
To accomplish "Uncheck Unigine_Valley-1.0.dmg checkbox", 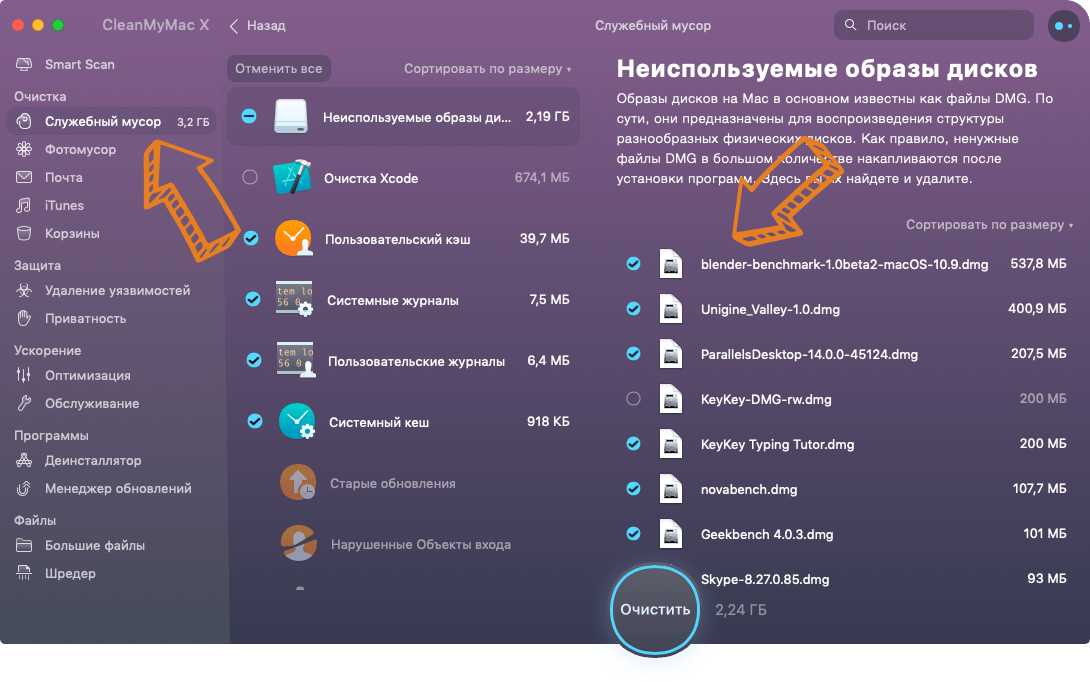I will point(633,309).
